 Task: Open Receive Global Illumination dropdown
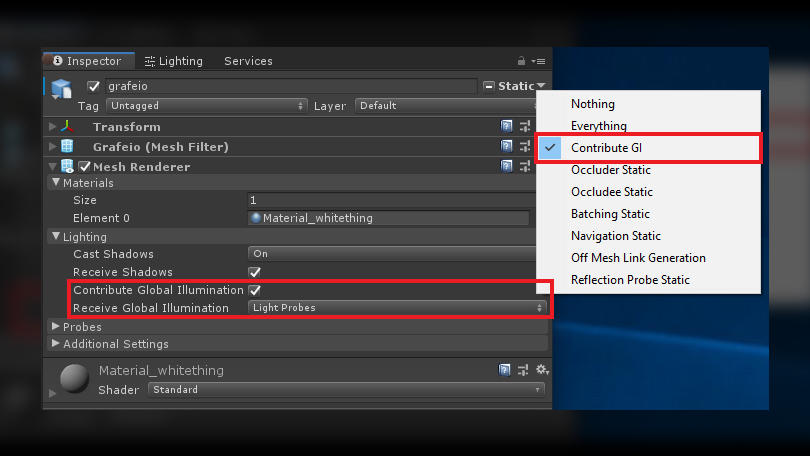pos(397,307)
